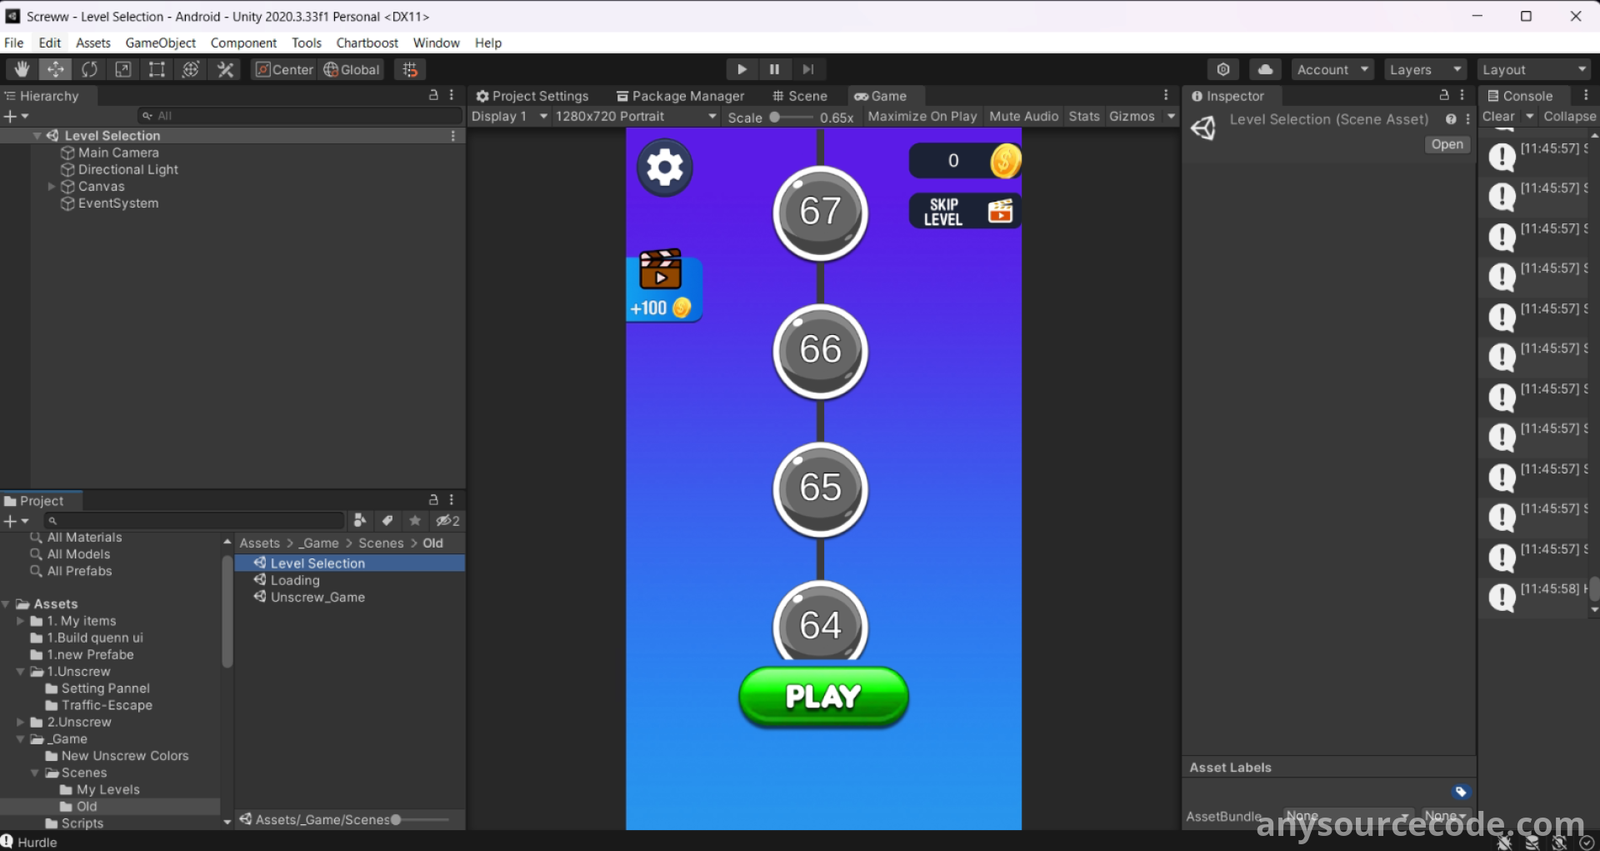
Task: Start Play mode
Action: (x=741, y=69)
